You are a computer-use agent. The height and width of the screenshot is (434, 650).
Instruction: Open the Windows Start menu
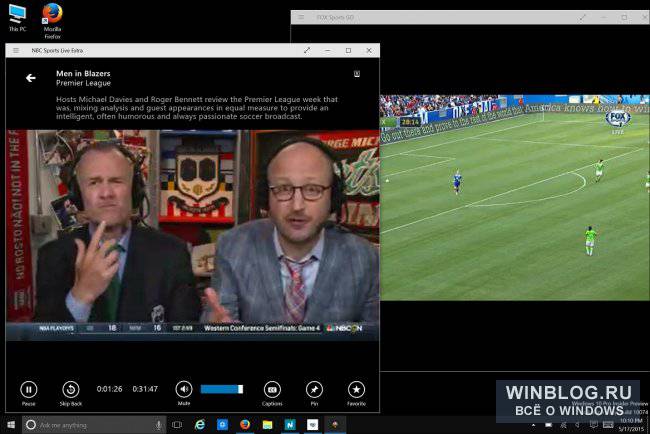[11, 425]
